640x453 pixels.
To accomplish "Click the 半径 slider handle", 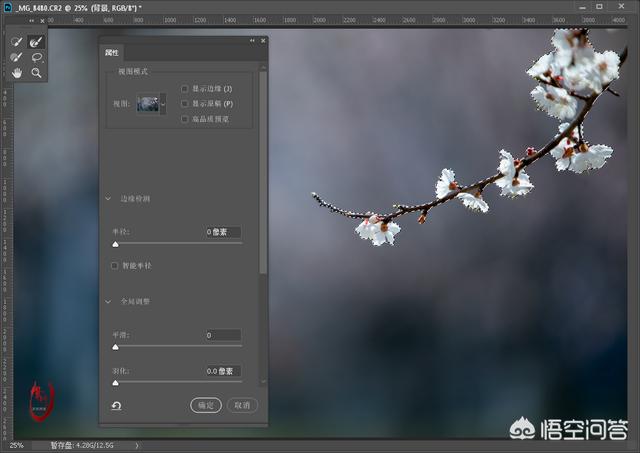I will pyautogui.click(x=115, y=243).
